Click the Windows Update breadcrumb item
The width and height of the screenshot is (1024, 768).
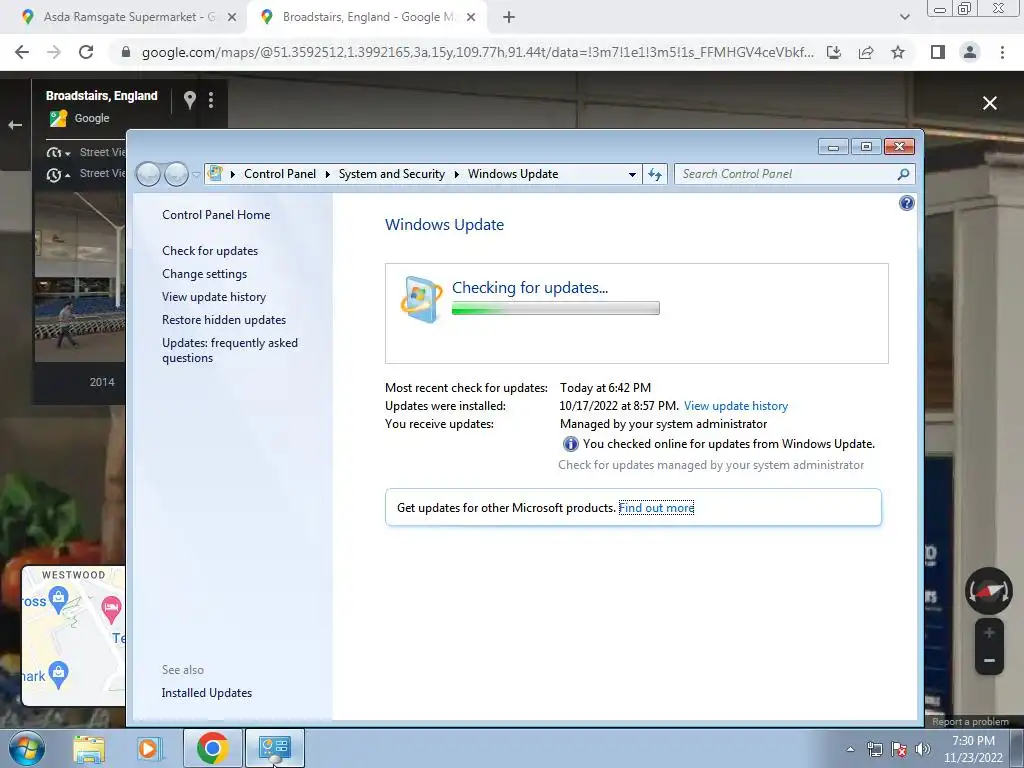pyautogui.click(x=513, y=174)
